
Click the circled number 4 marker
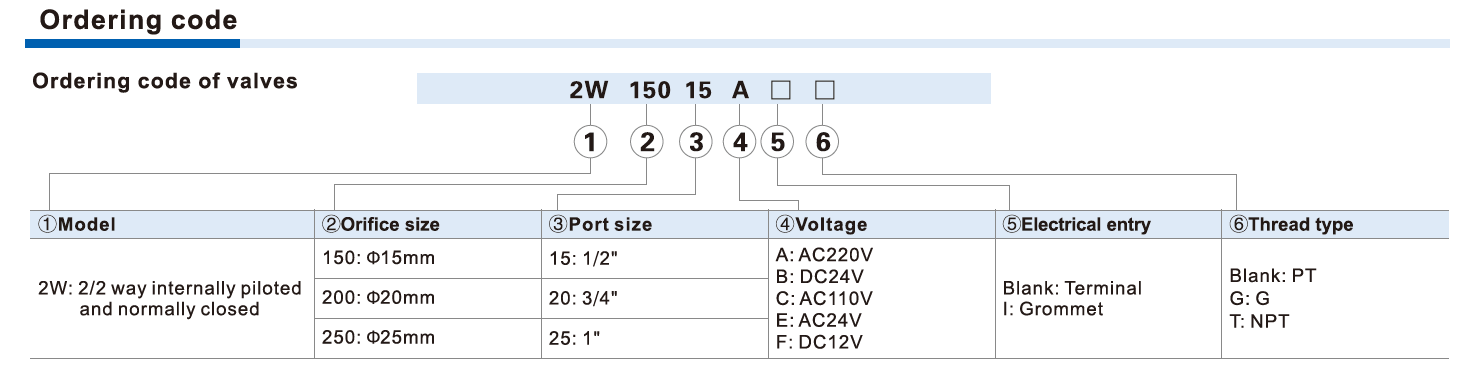tap(740, 143)
